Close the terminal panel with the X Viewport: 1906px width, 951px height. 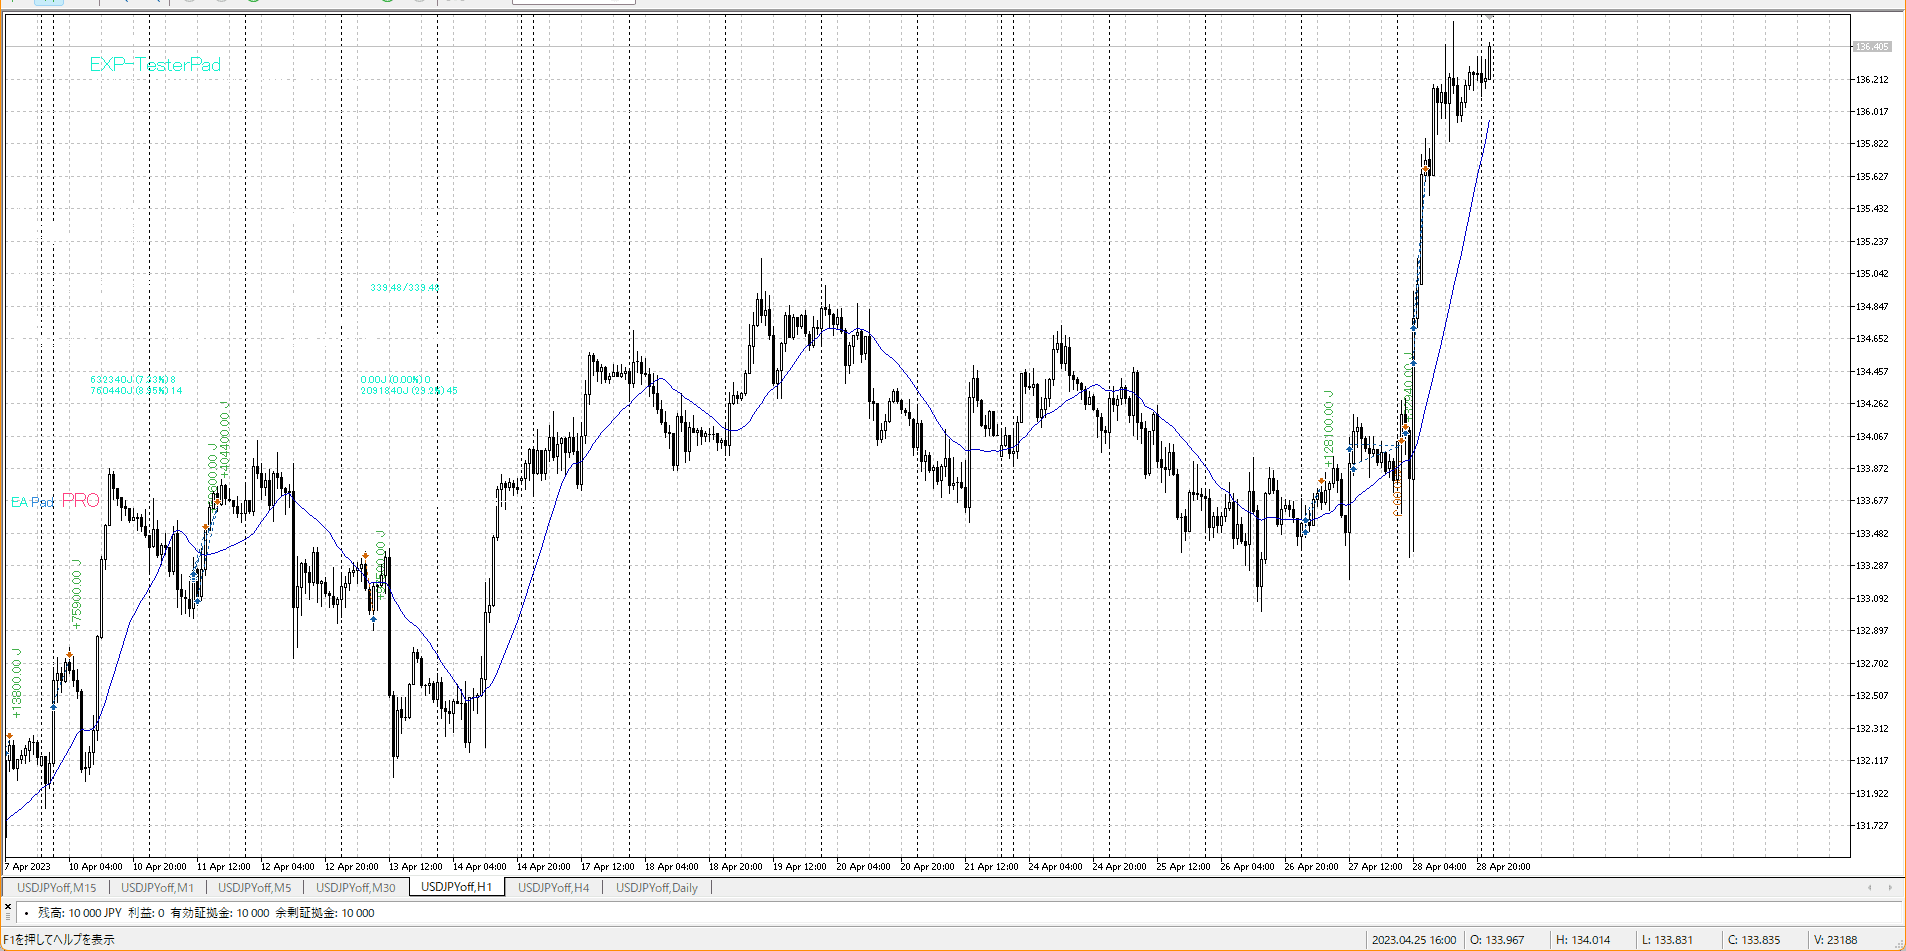point(8,906)
